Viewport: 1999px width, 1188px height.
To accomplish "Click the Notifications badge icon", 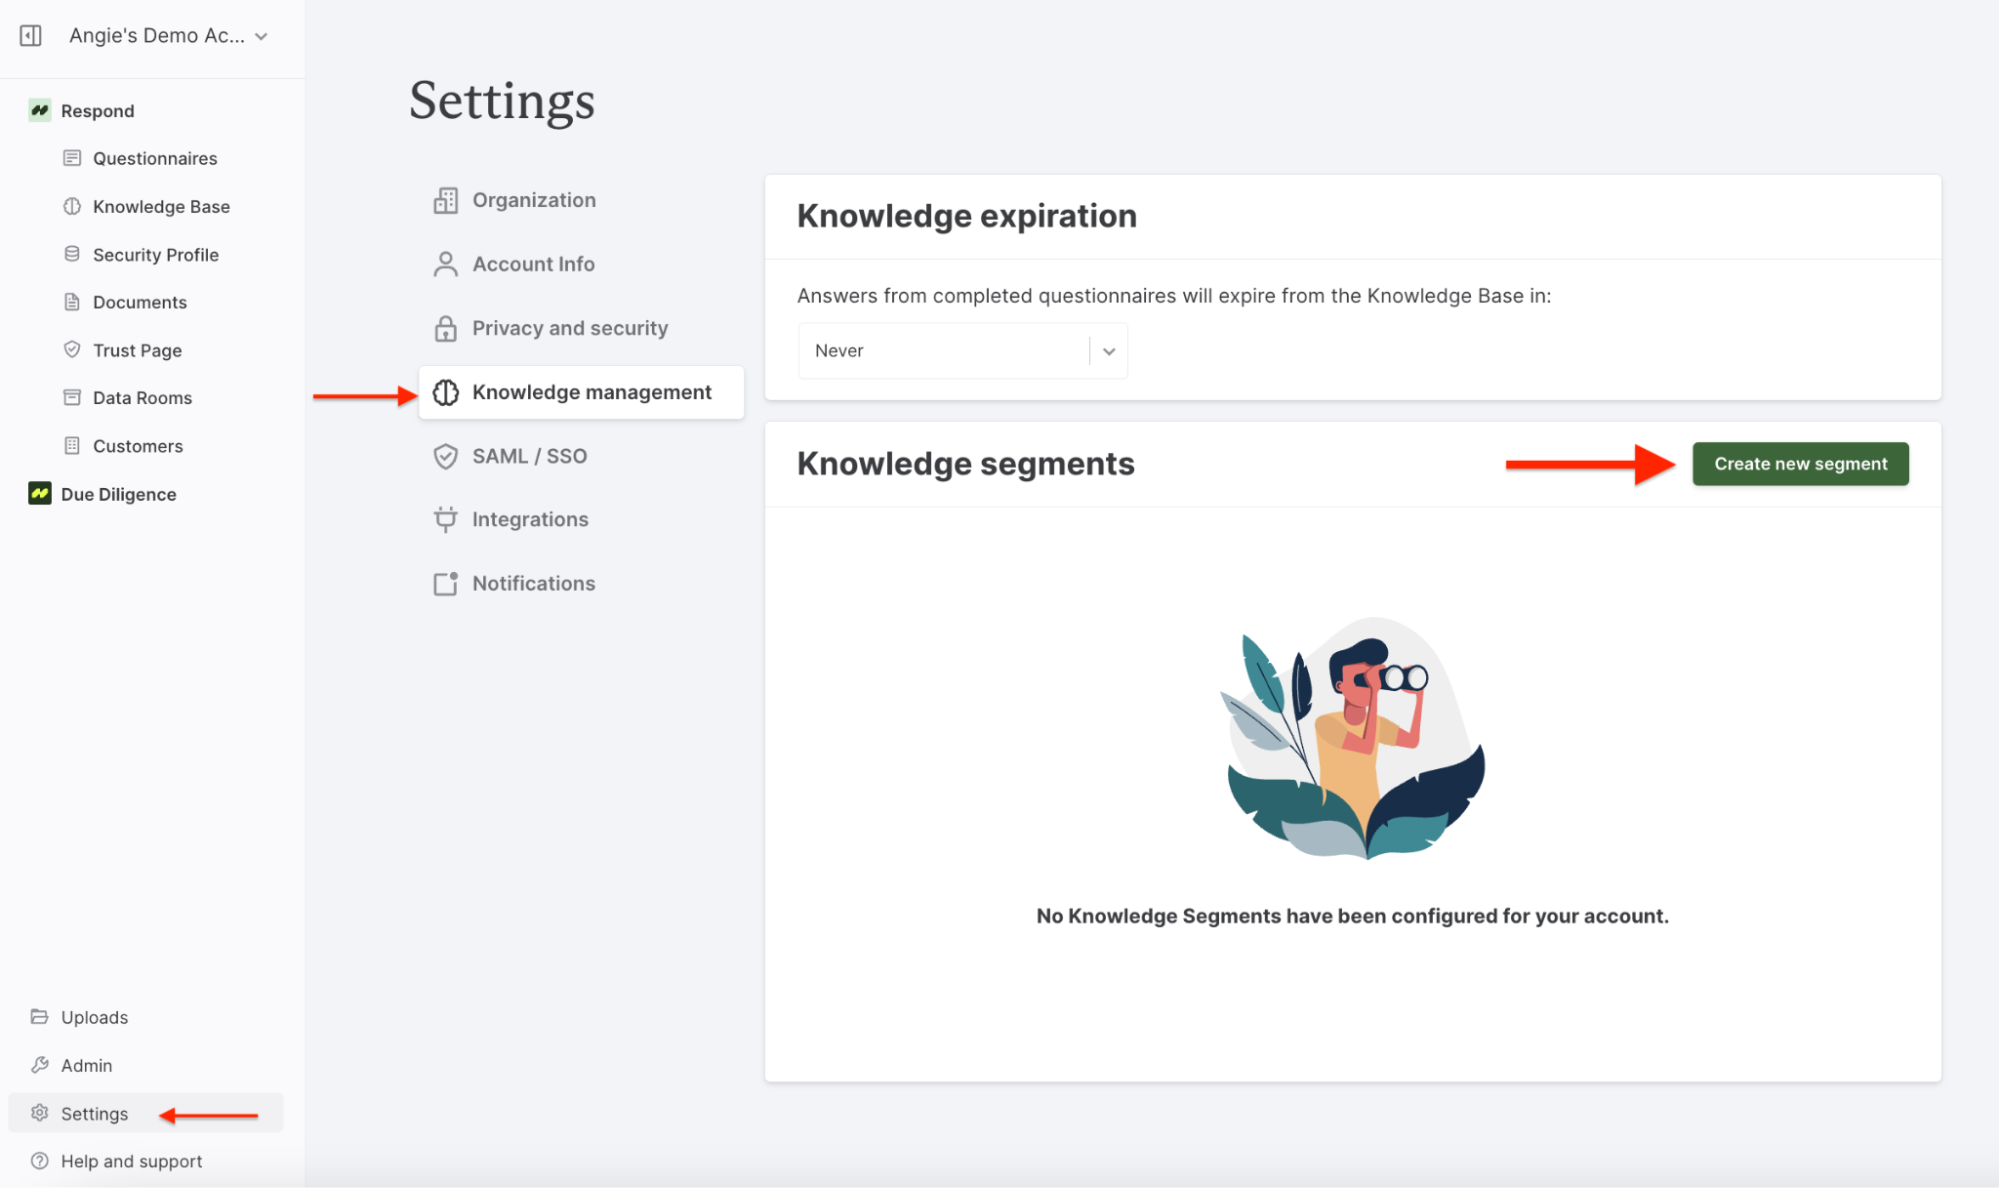I will [446, 583].
